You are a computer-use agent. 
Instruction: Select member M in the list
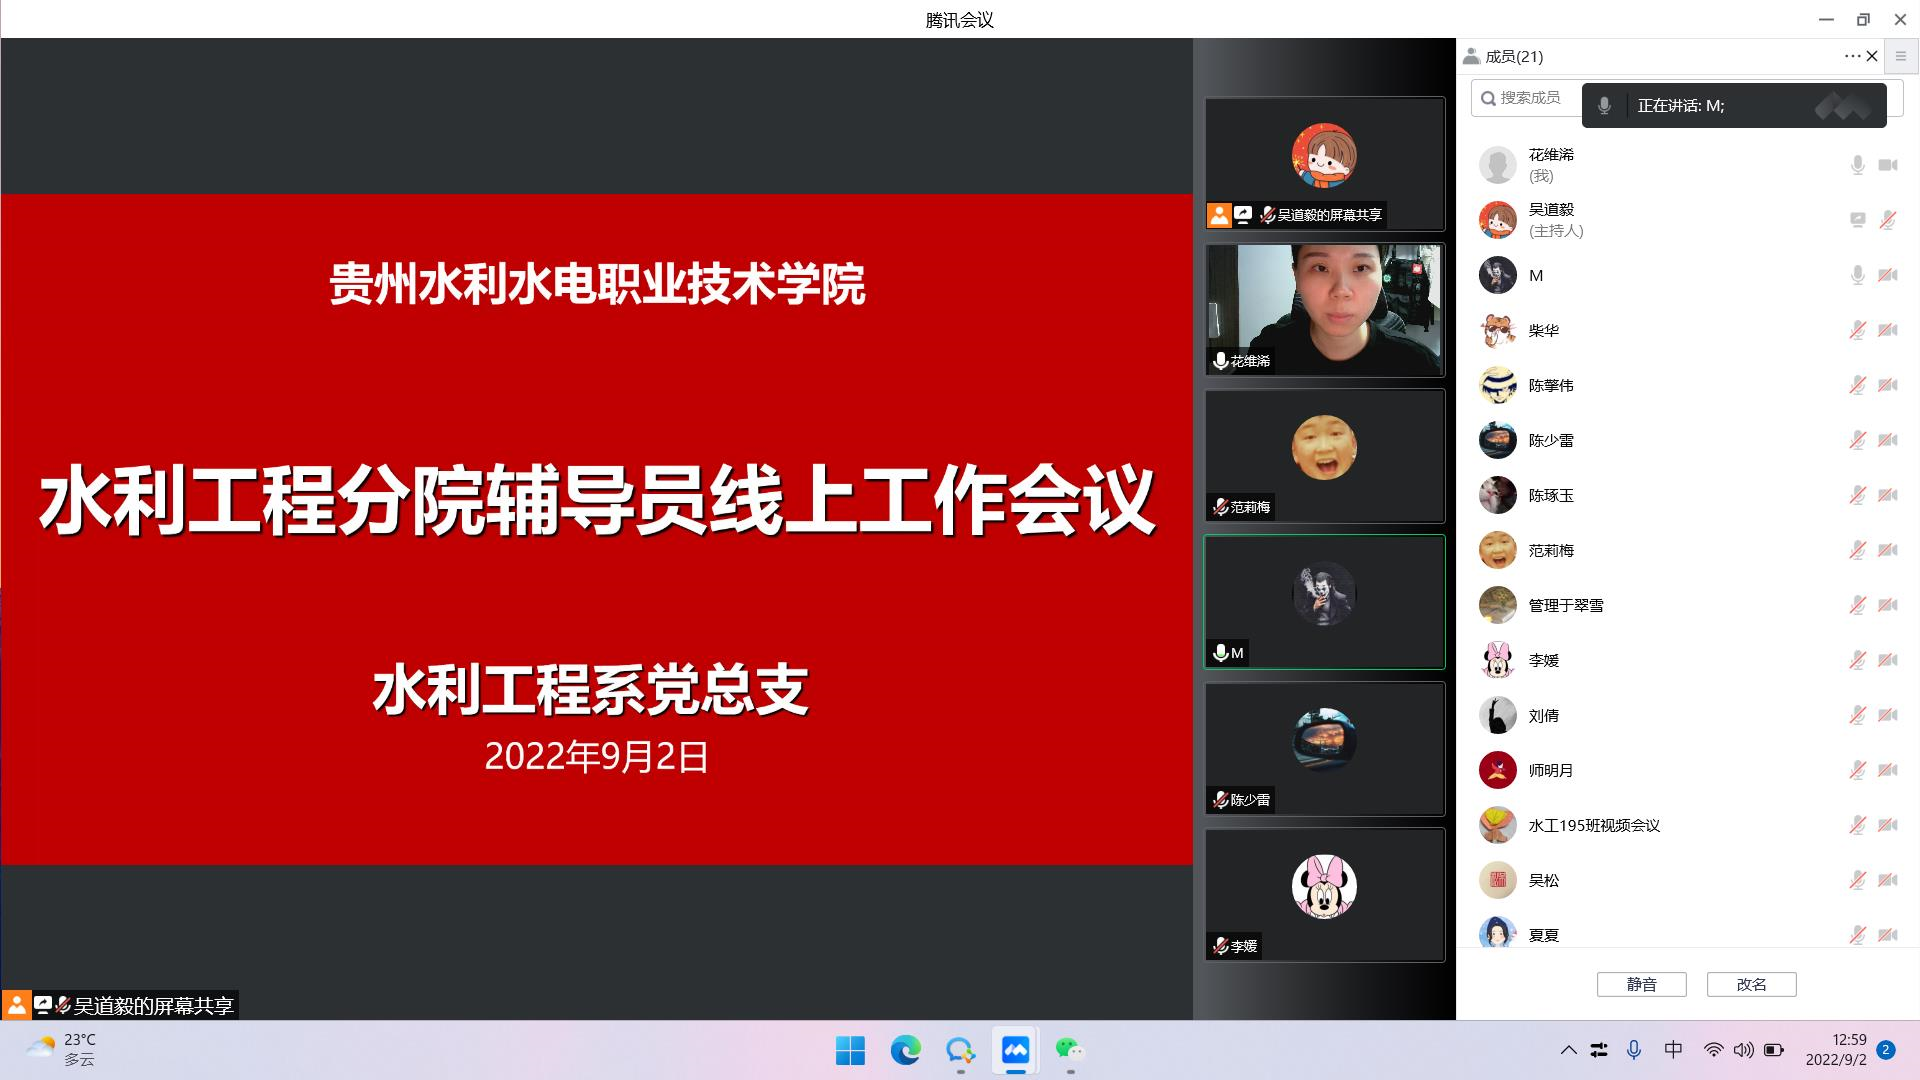coord(1688,275)
